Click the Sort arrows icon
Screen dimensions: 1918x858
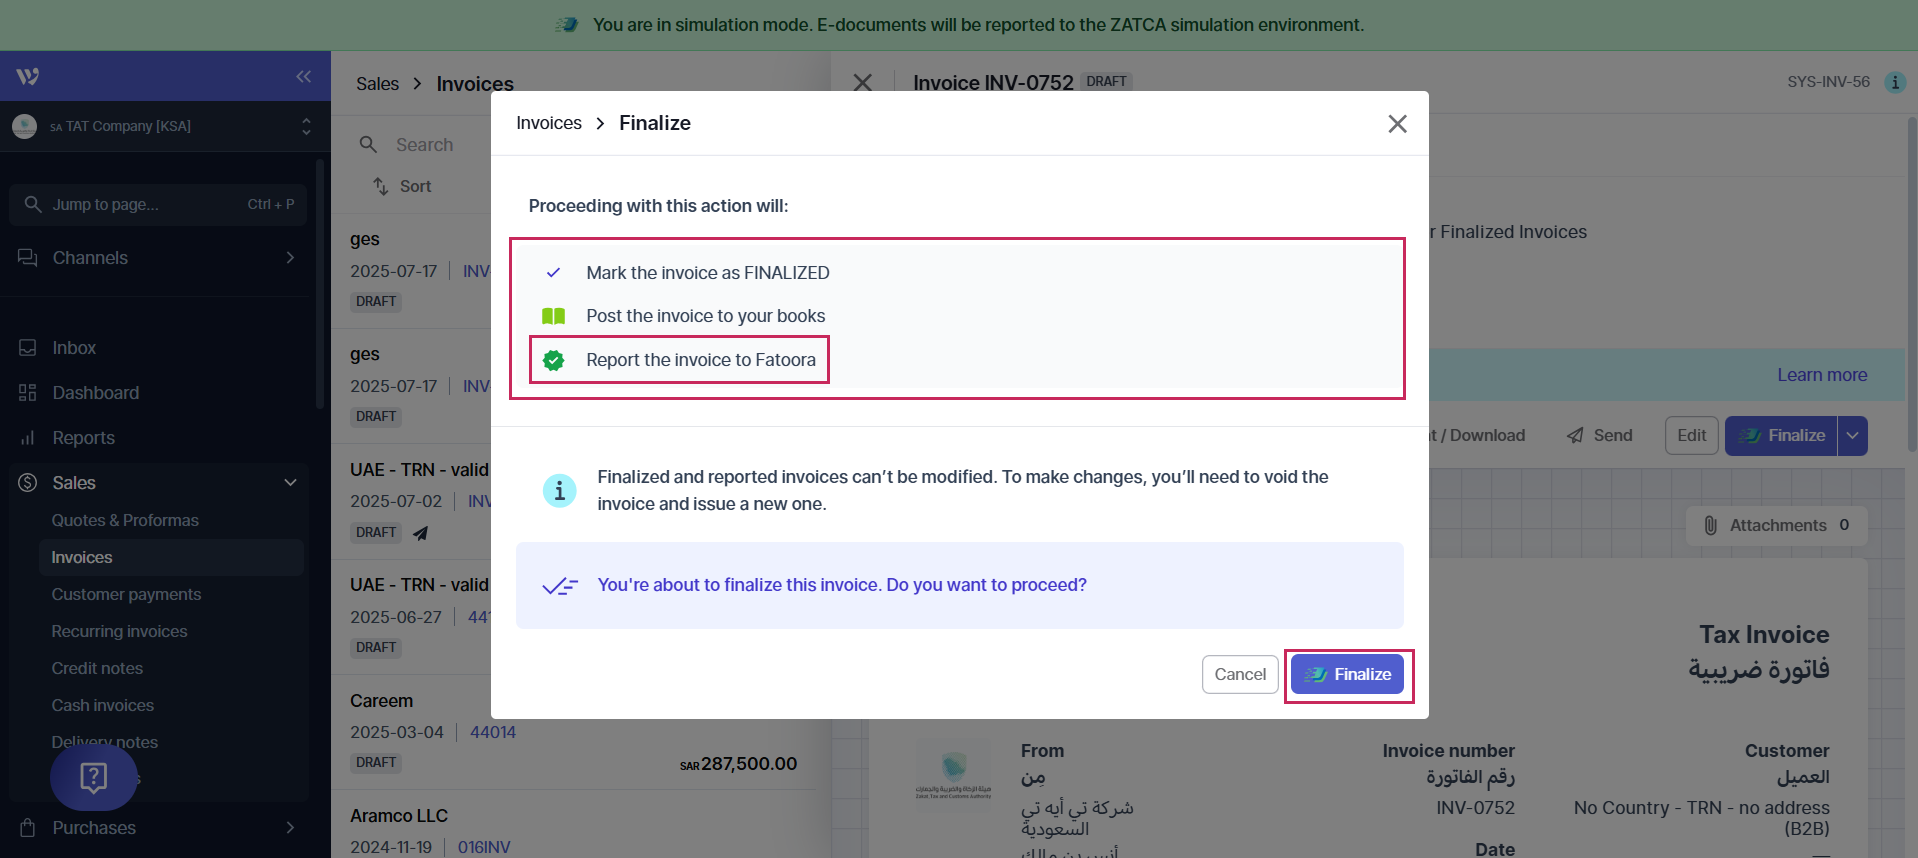pos(381,186)
